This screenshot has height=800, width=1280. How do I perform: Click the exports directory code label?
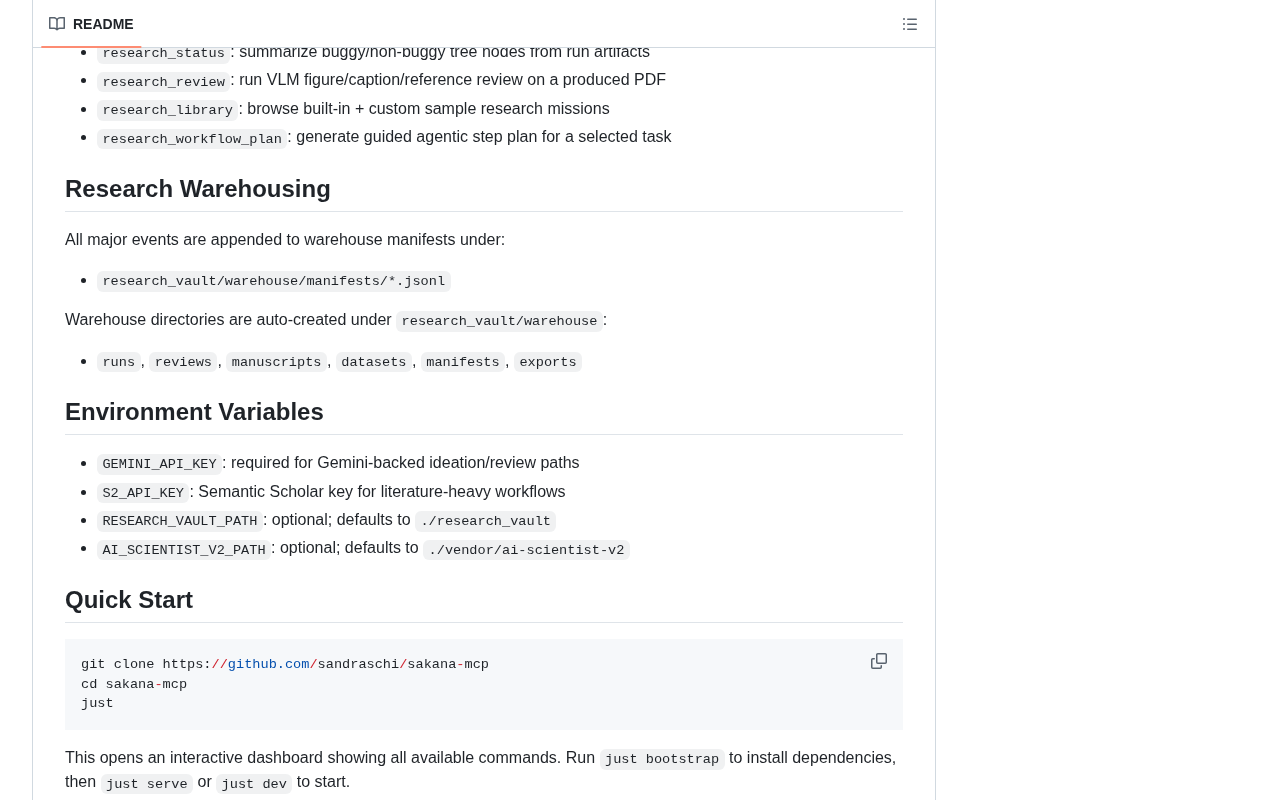548,362
